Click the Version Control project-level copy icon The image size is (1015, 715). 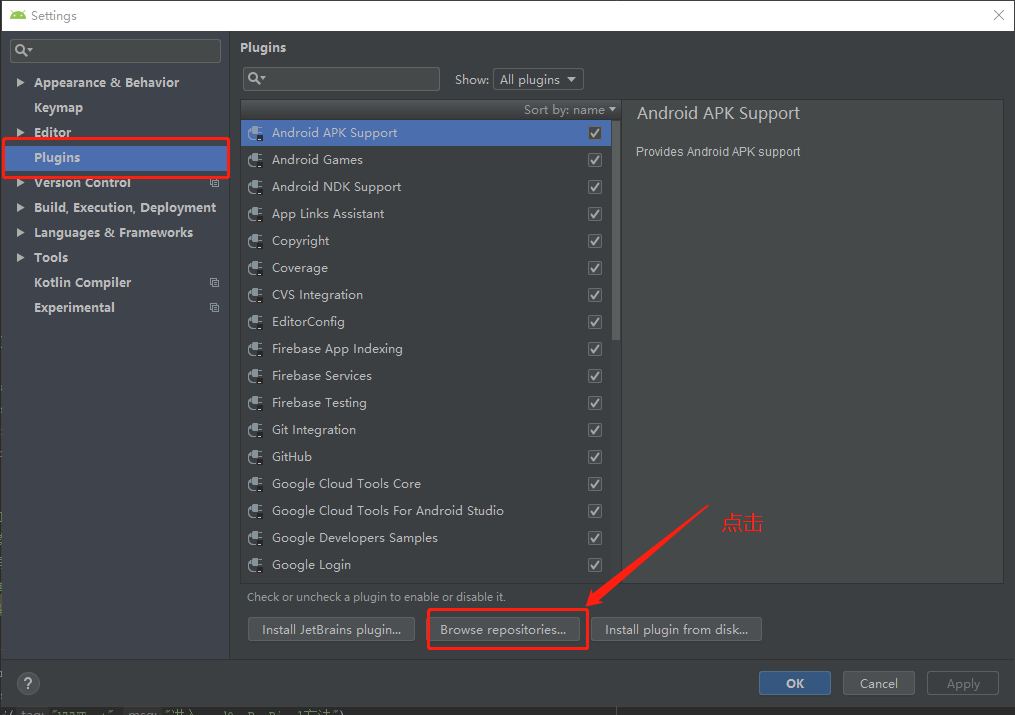coord(214,183)
